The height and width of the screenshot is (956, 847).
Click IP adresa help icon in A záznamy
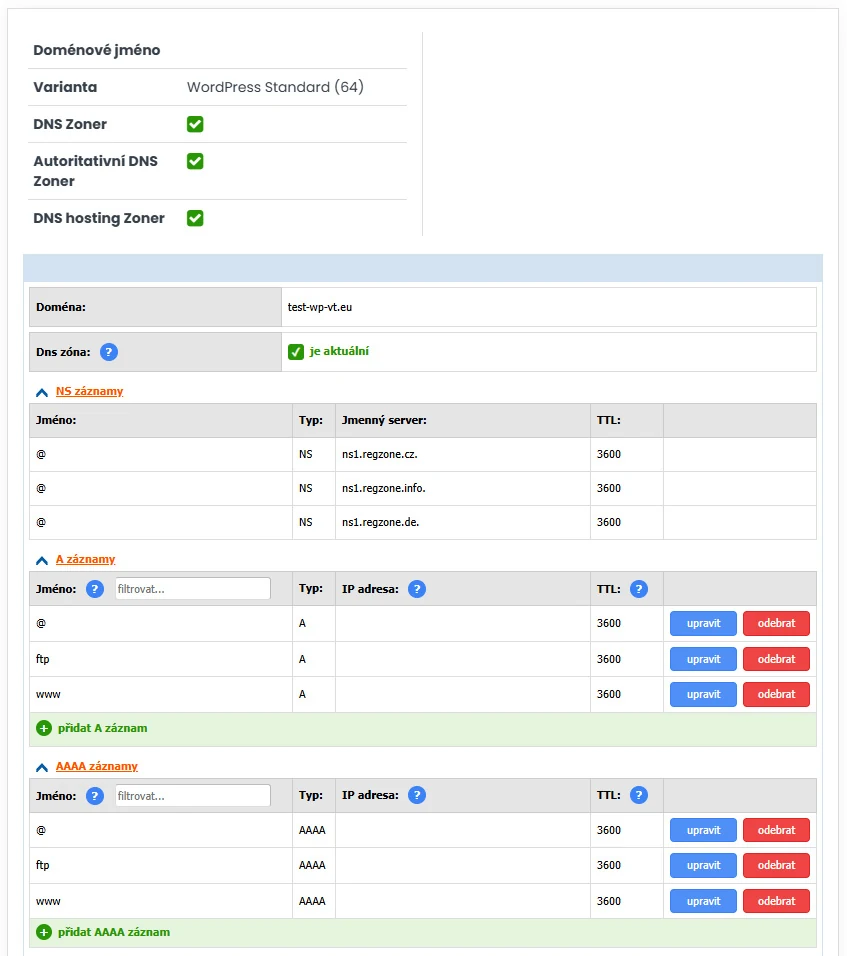tap(417, 589)
